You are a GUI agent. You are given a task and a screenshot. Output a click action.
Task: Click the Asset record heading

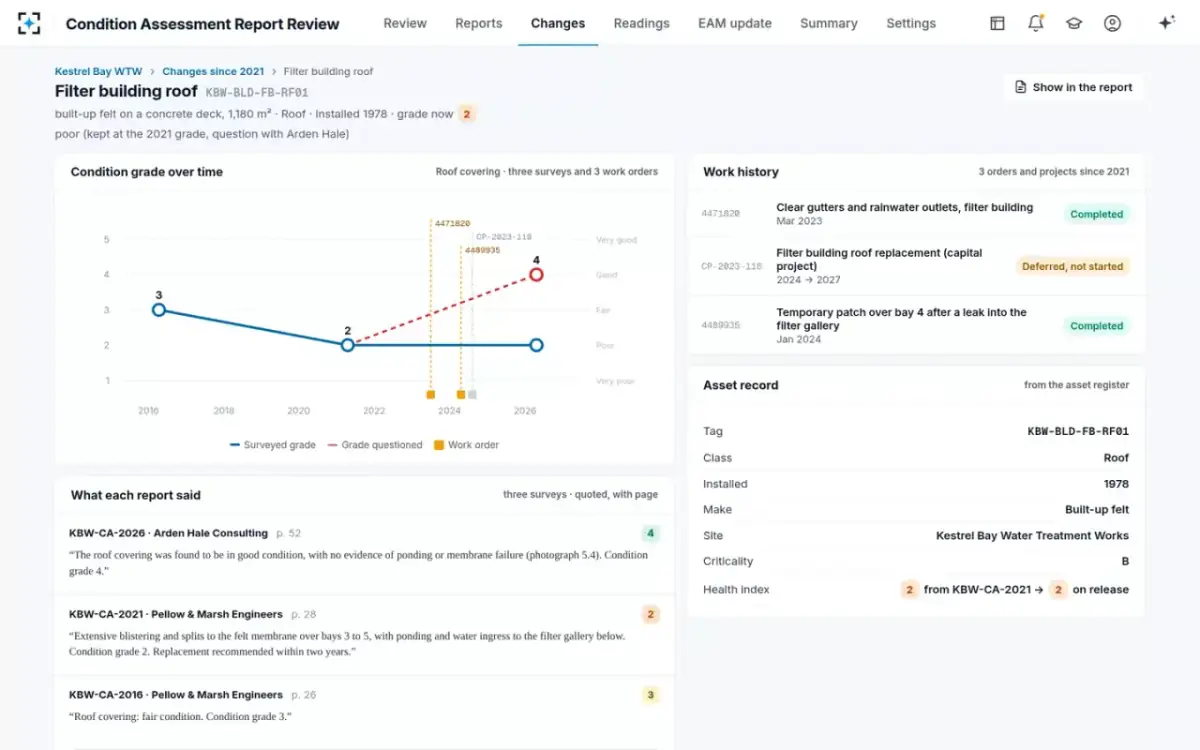click(741, 385)
